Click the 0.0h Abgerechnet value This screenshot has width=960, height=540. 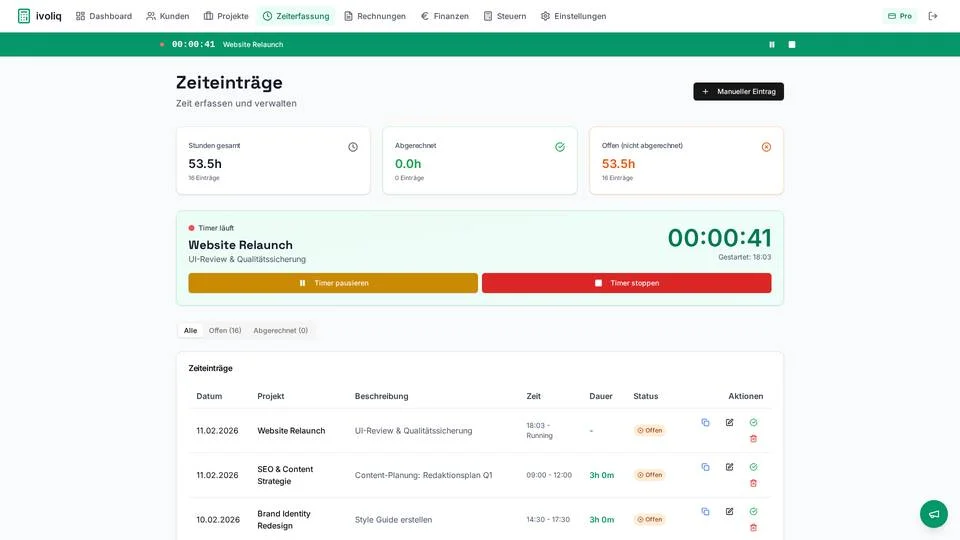coord(408,163)
